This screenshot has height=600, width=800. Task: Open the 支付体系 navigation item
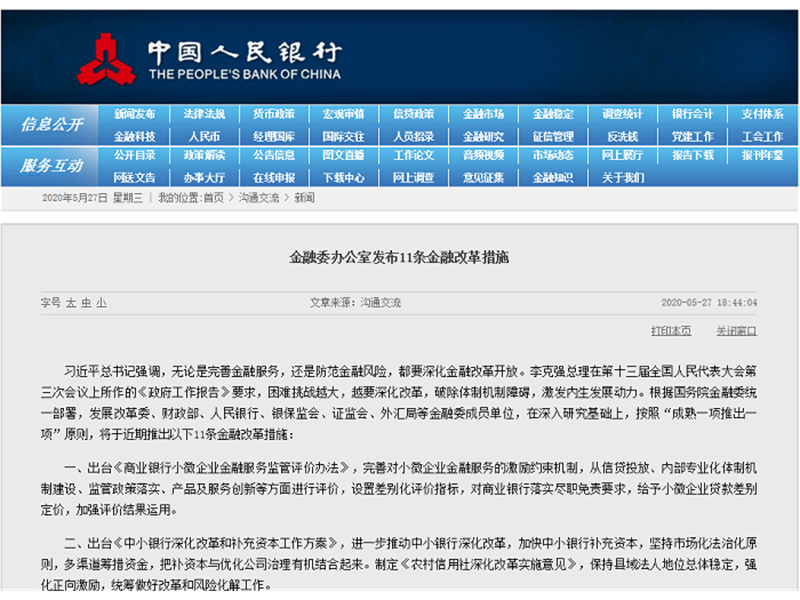[762, 114]
